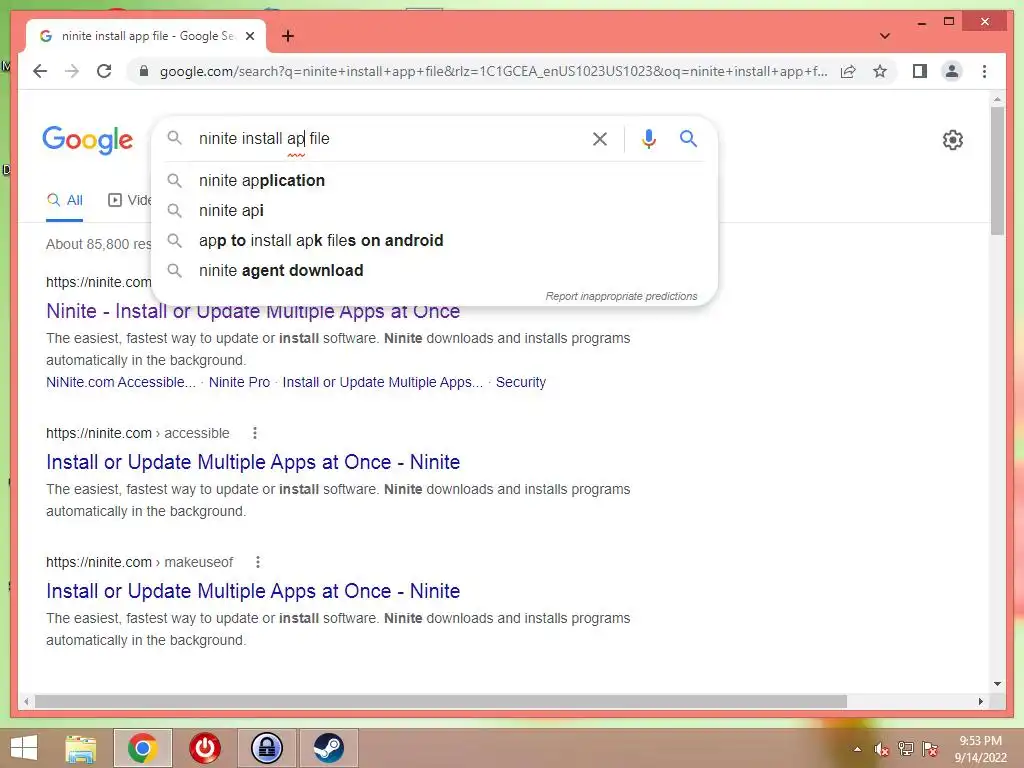Switch to Chrome in the taskbar
Viewport: 1024px width, 768px height.
(x=142, y=748)
